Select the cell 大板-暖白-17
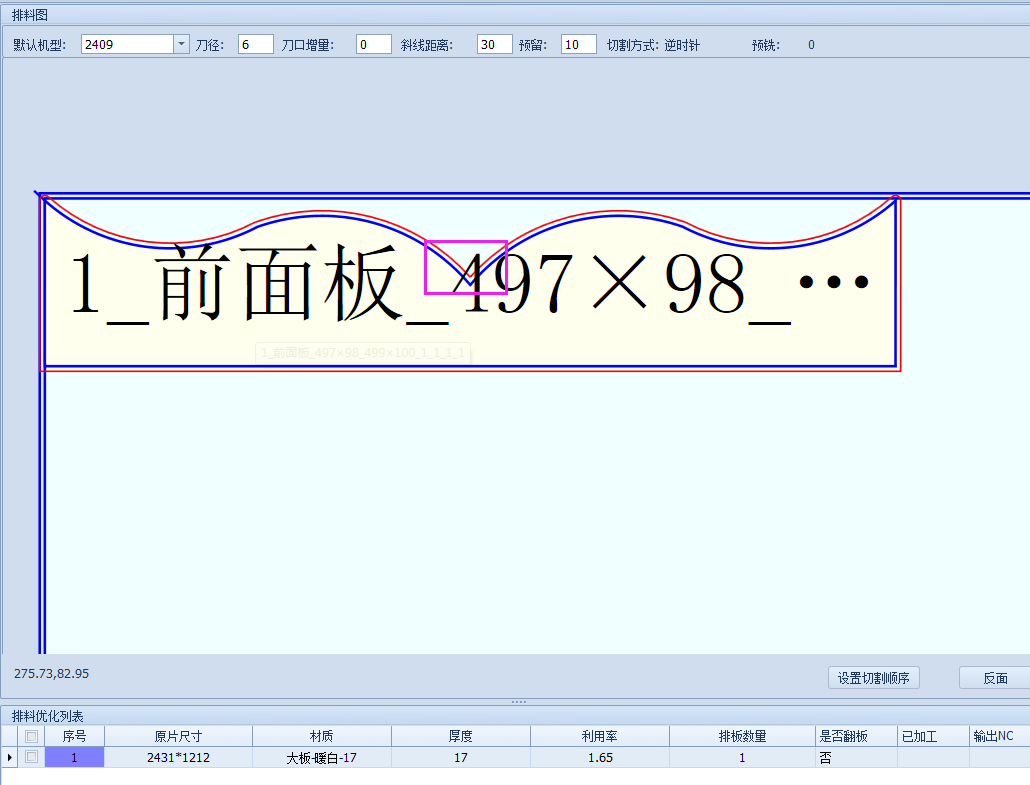Image resolution: width=1030 pixels, height=785 pixels. click(322, 757)
